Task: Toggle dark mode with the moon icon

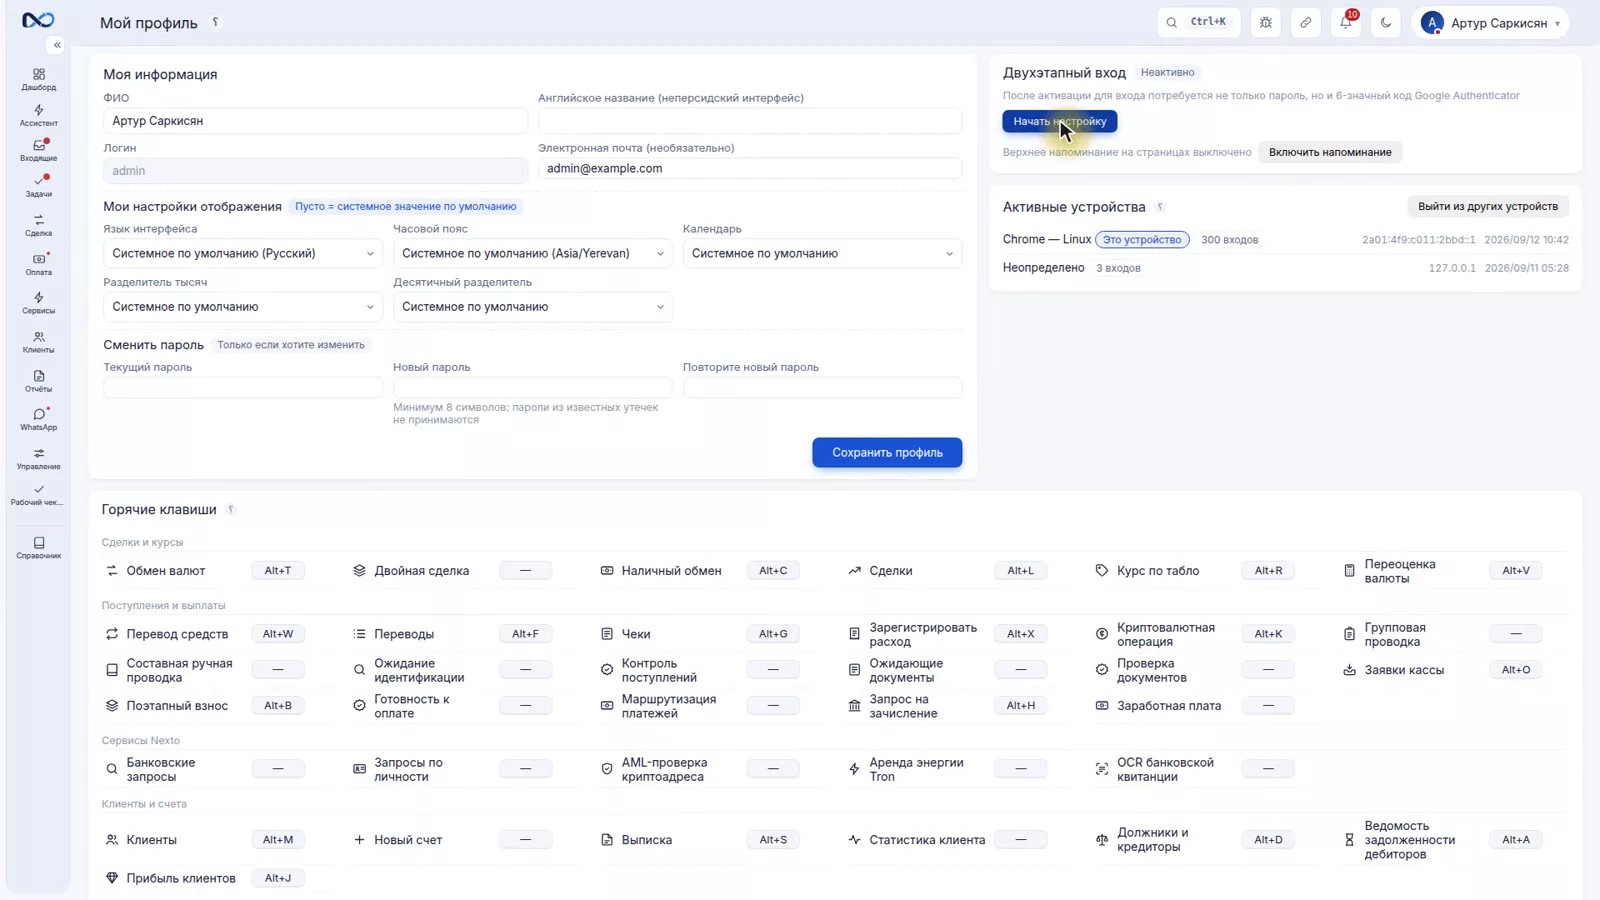Action: pos(1386,22)
